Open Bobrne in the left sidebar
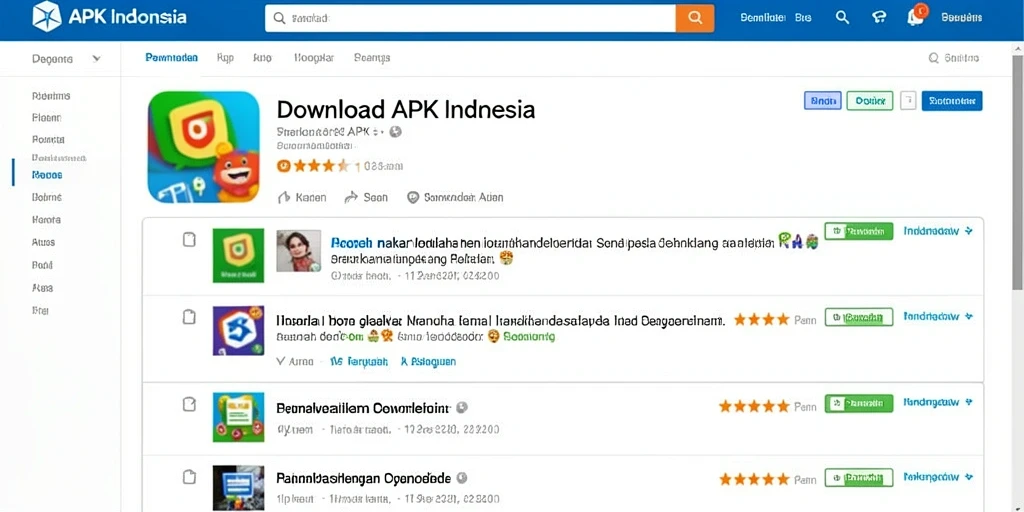This screenshot has height=512, width=1024. click(46, 197)
